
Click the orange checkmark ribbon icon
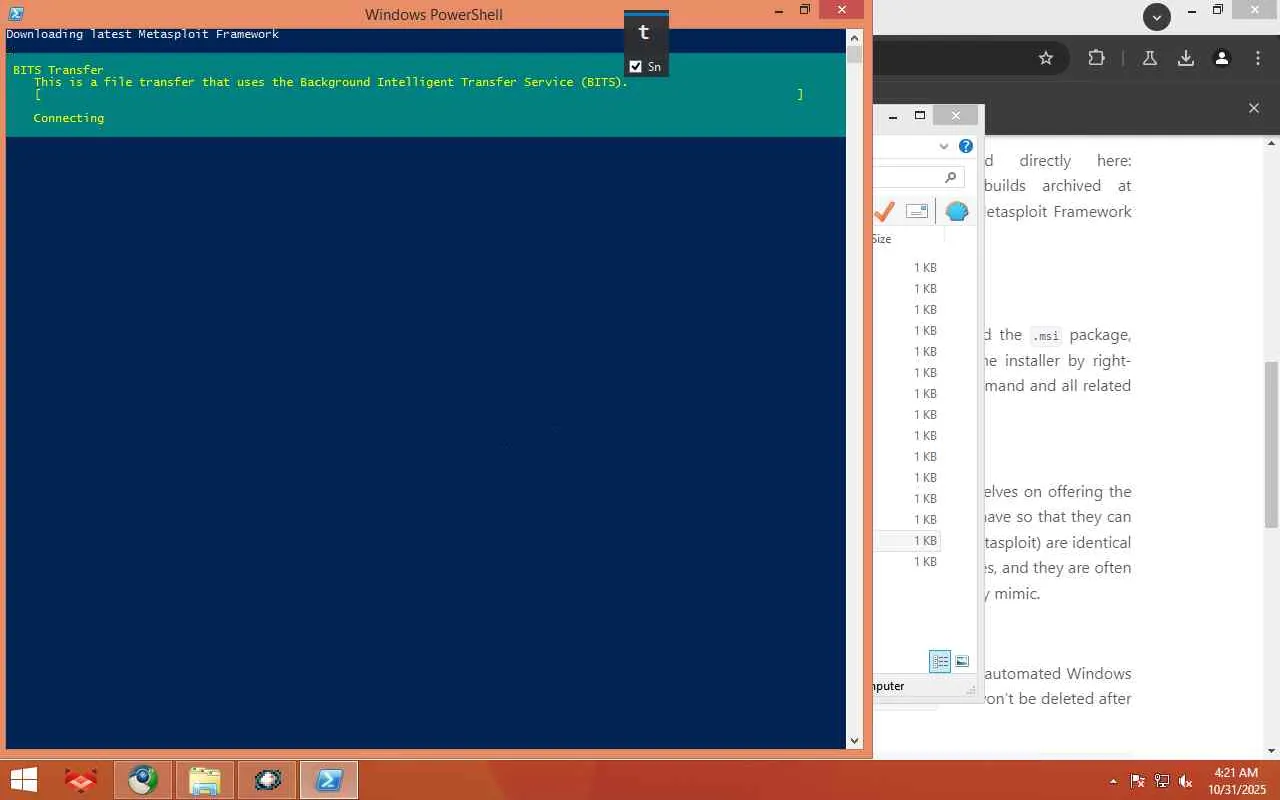(x=884, y=211)
